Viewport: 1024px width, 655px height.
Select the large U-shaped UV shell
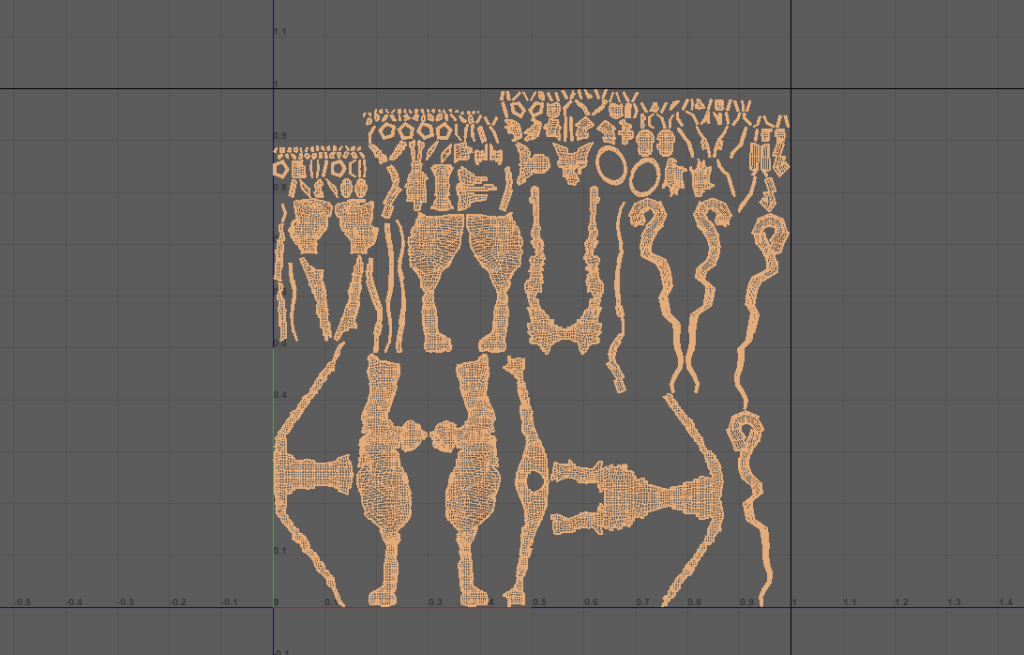[561, 328]
